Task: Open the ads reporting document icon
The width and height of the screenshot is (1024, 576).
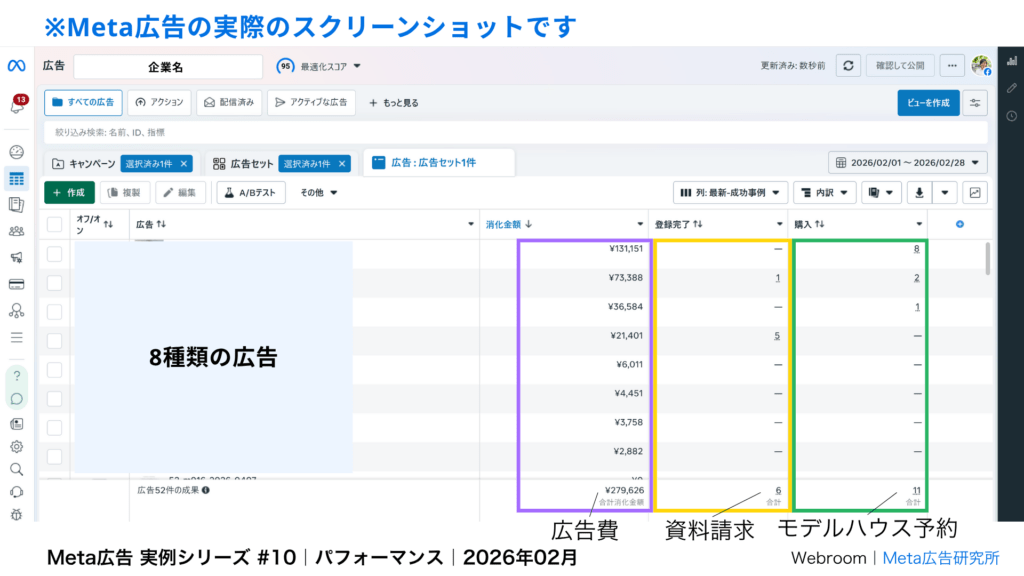Action: pos(16,205)
